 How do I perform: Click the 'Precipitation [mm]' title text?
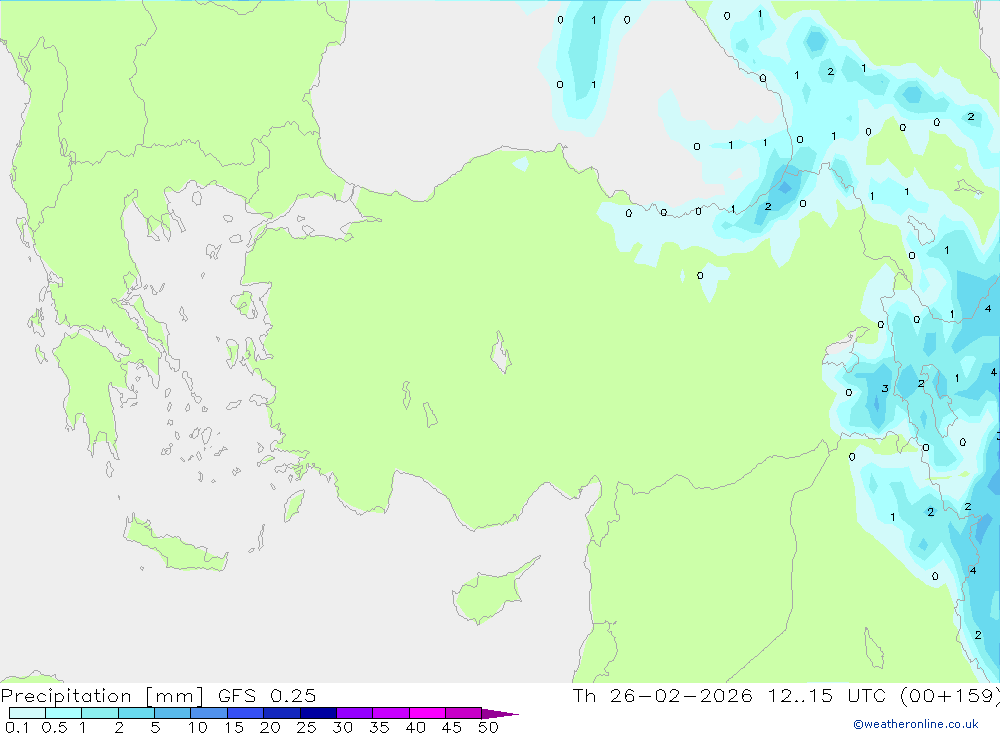103,696
